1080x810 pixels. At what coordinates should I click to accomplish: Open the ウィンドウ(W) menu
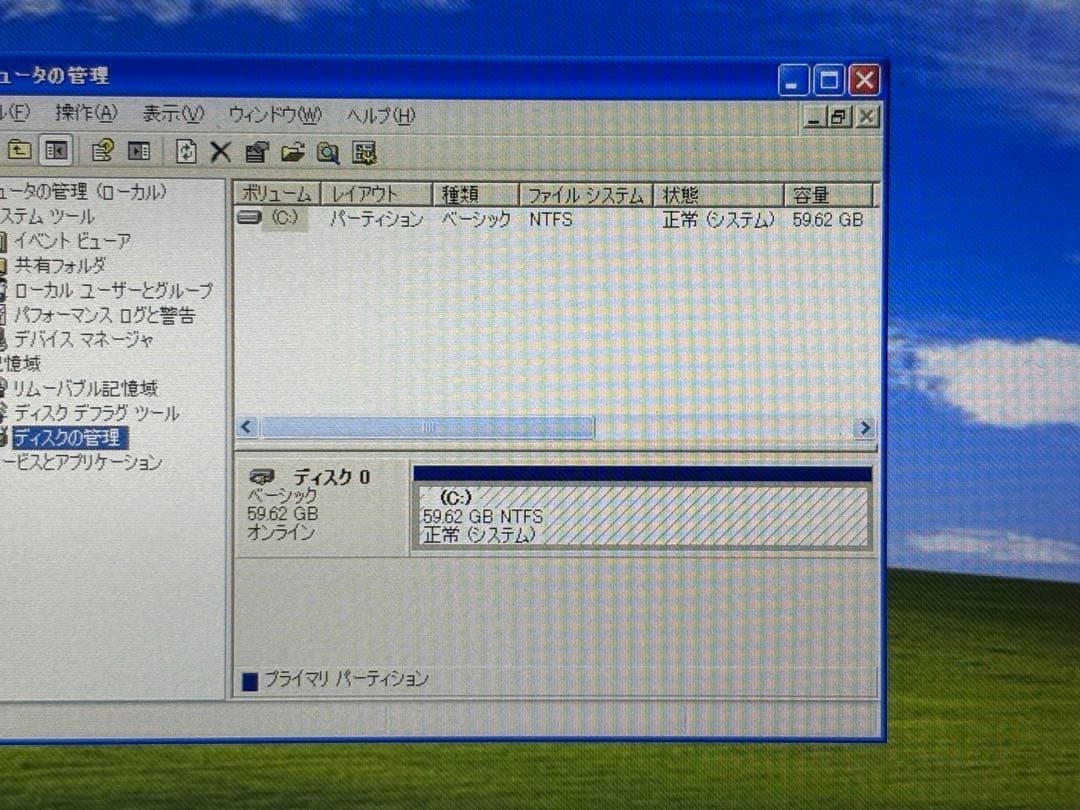275,114
